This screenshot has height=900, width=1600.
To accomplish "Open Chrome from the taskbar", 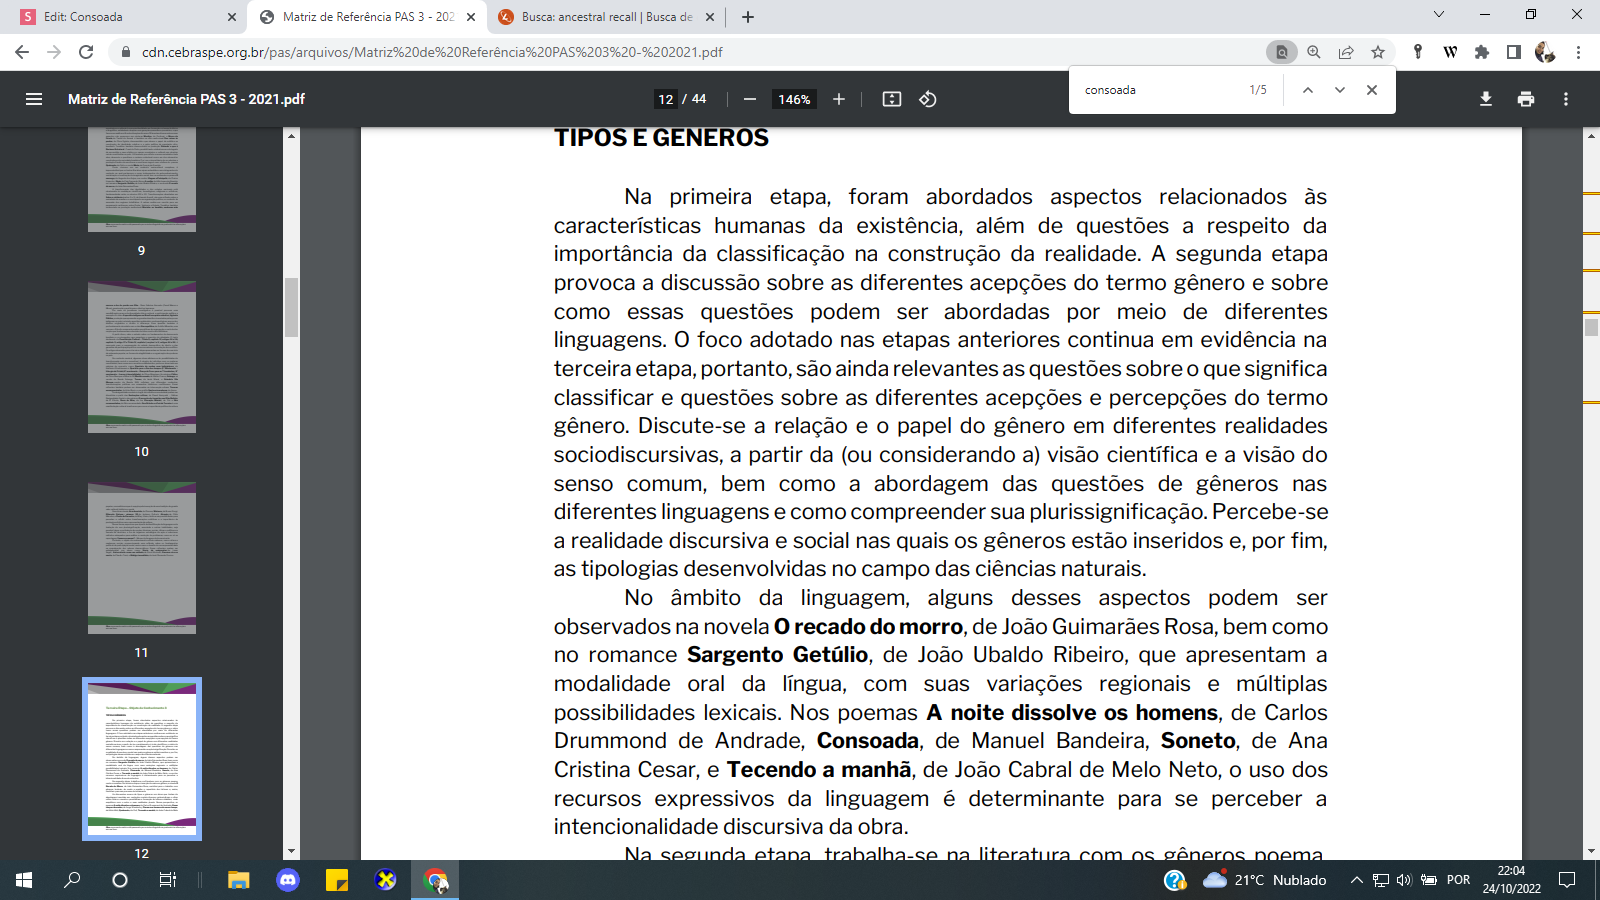I will (436, 880).
